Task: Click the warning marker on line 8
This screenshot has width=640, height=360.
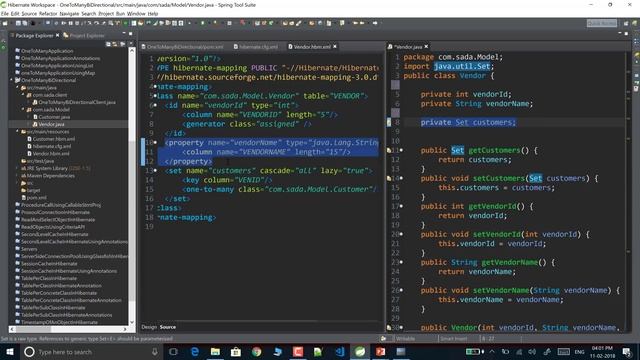Action: (389, 122)
